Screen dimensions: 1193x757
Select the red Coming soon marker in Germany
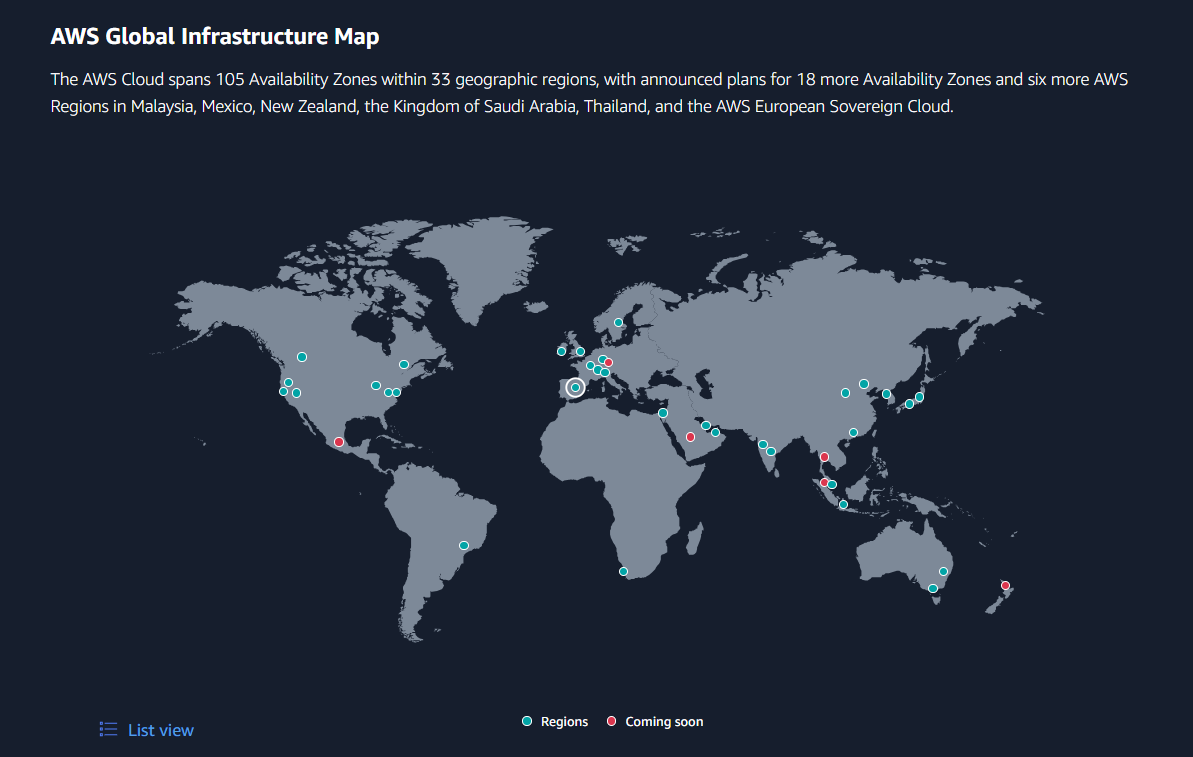[609, 363]
